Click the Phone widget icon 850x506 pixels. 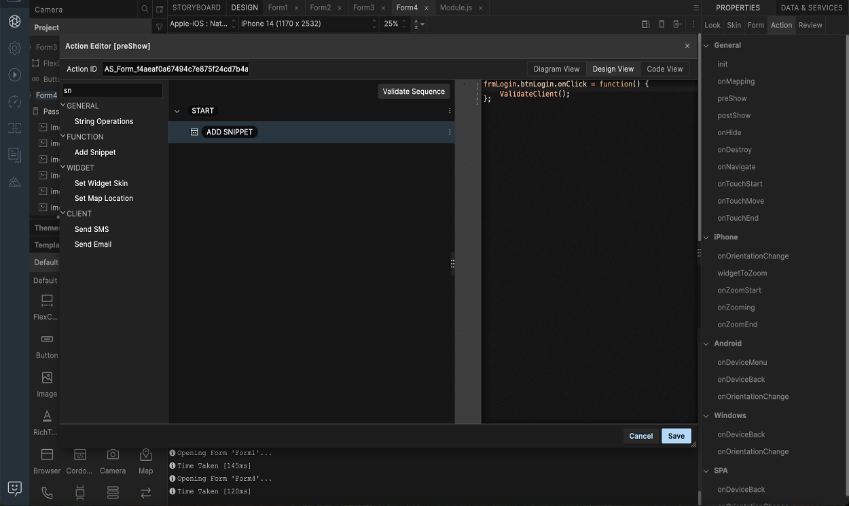[x=47, y=492]
